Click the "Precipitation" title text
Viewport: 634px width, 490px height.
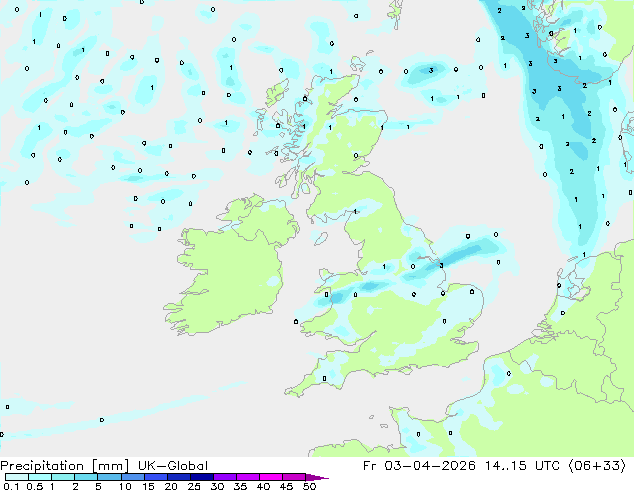(x=42, y=466)
